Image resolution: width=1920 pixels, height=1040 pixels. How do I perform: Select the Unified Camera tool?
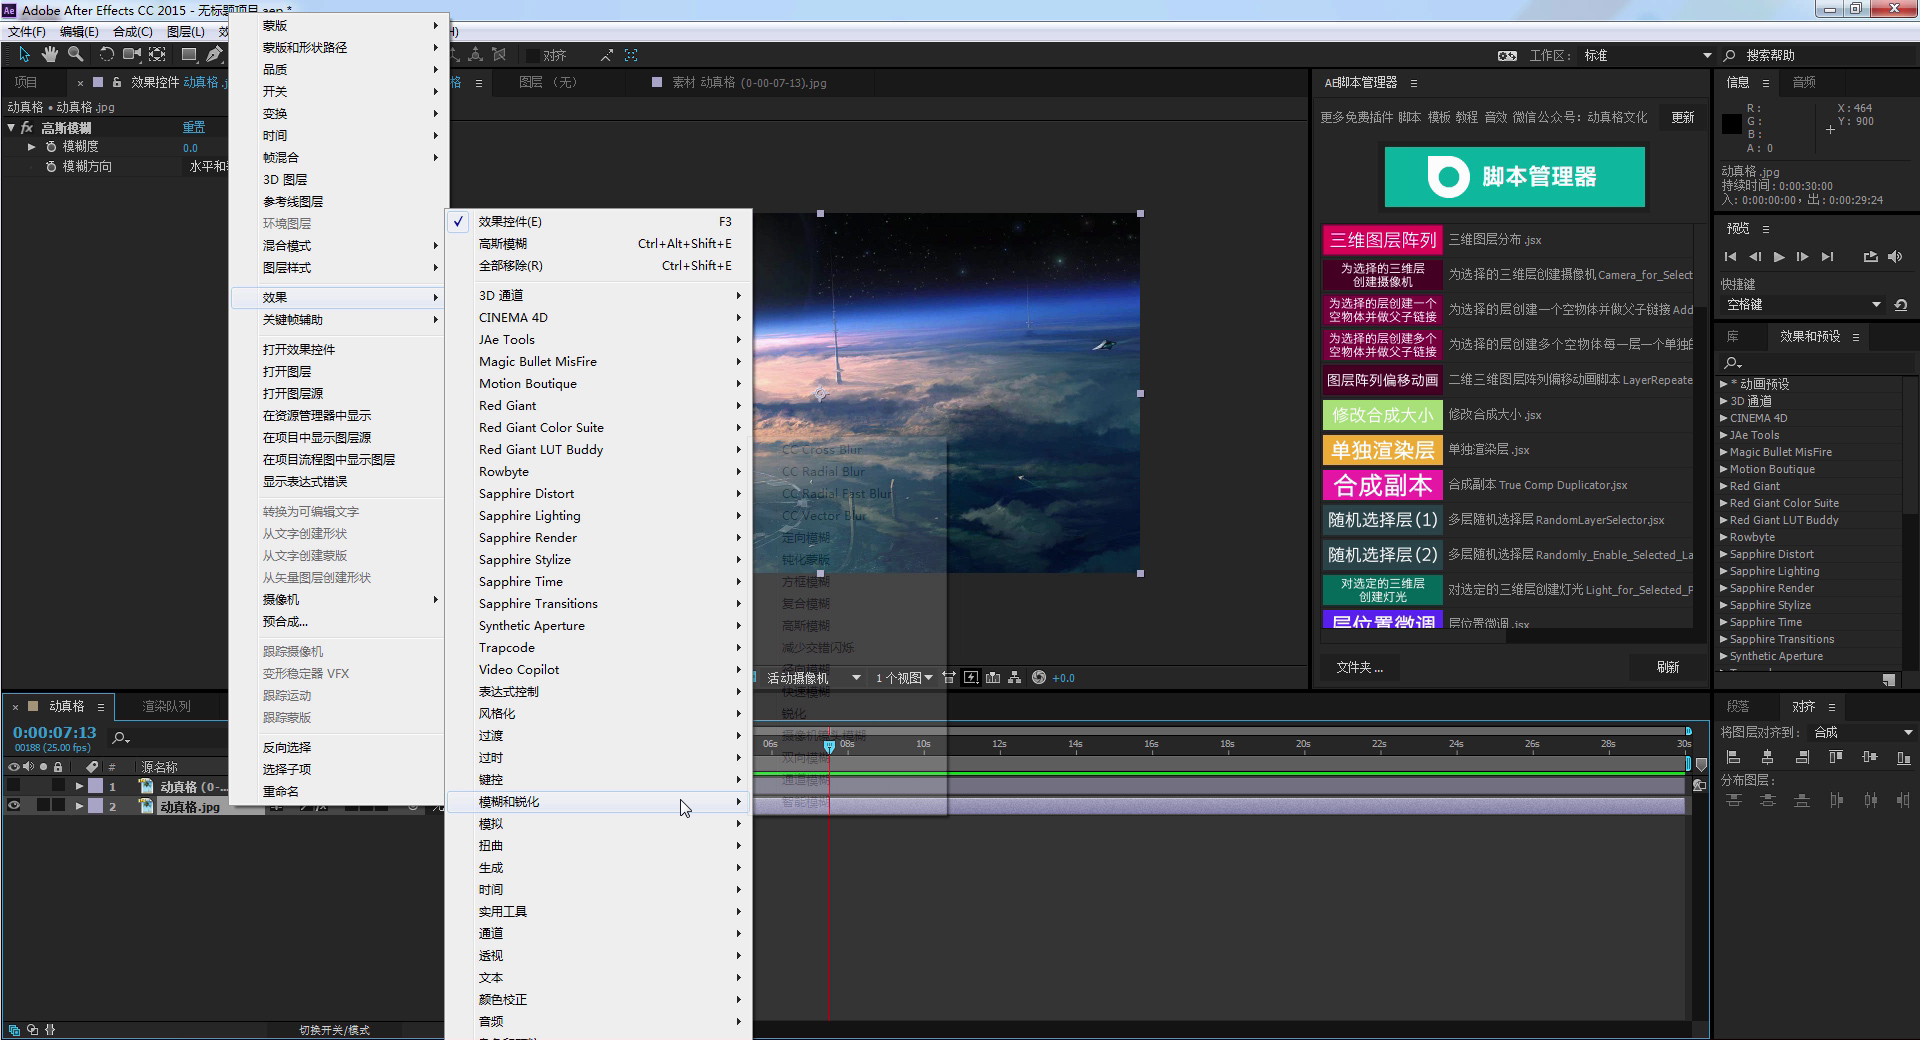(x=132, y=55)
